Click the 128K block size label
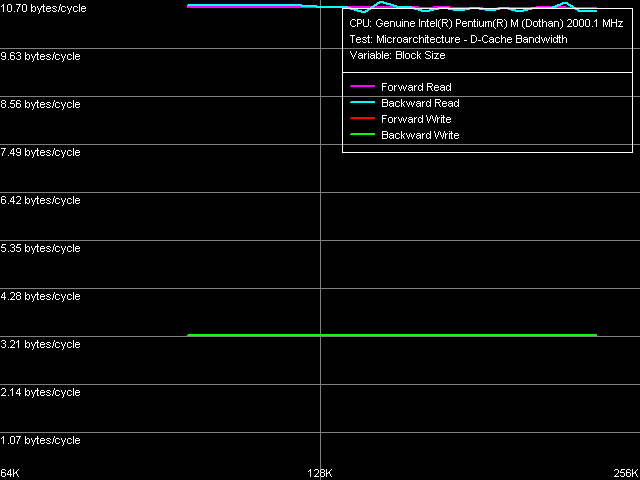The image size is (640, 480). click(320, 473)
